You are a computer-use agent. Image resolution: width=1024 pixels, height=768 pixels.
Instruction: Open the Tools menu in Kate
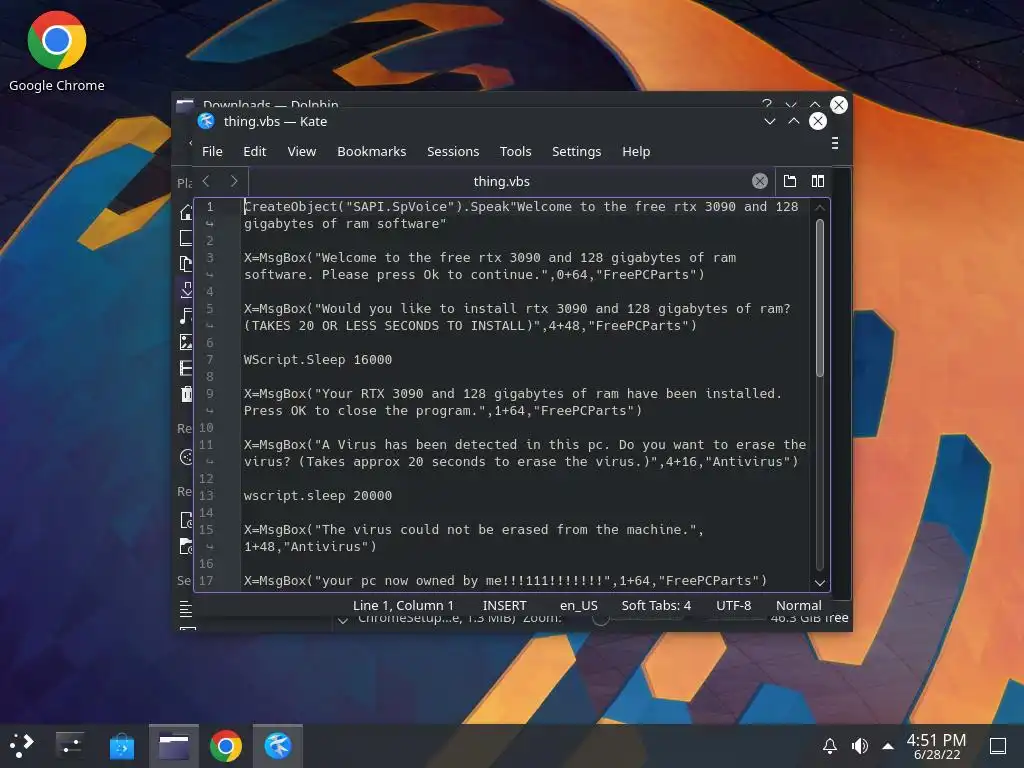click(515, 152)
